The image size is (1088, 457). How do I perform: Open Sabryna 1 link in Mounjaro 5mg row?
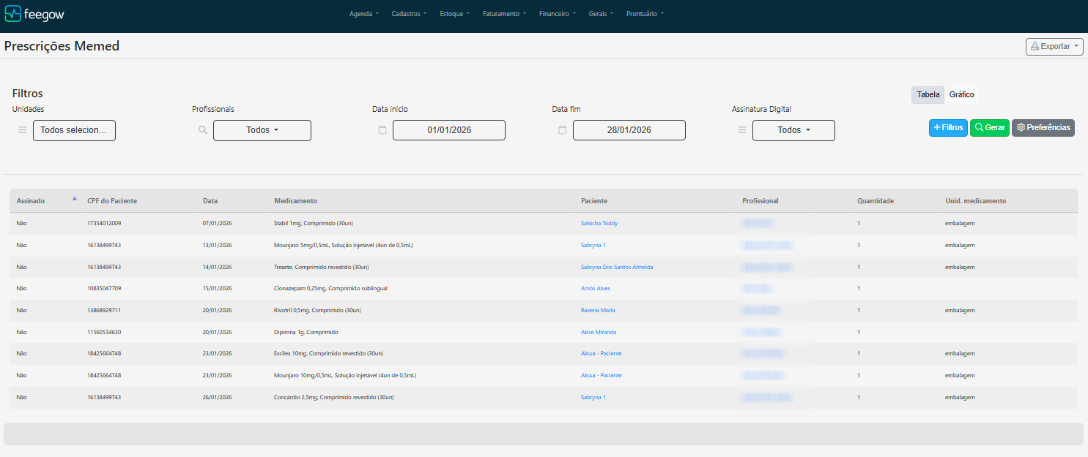593,245
